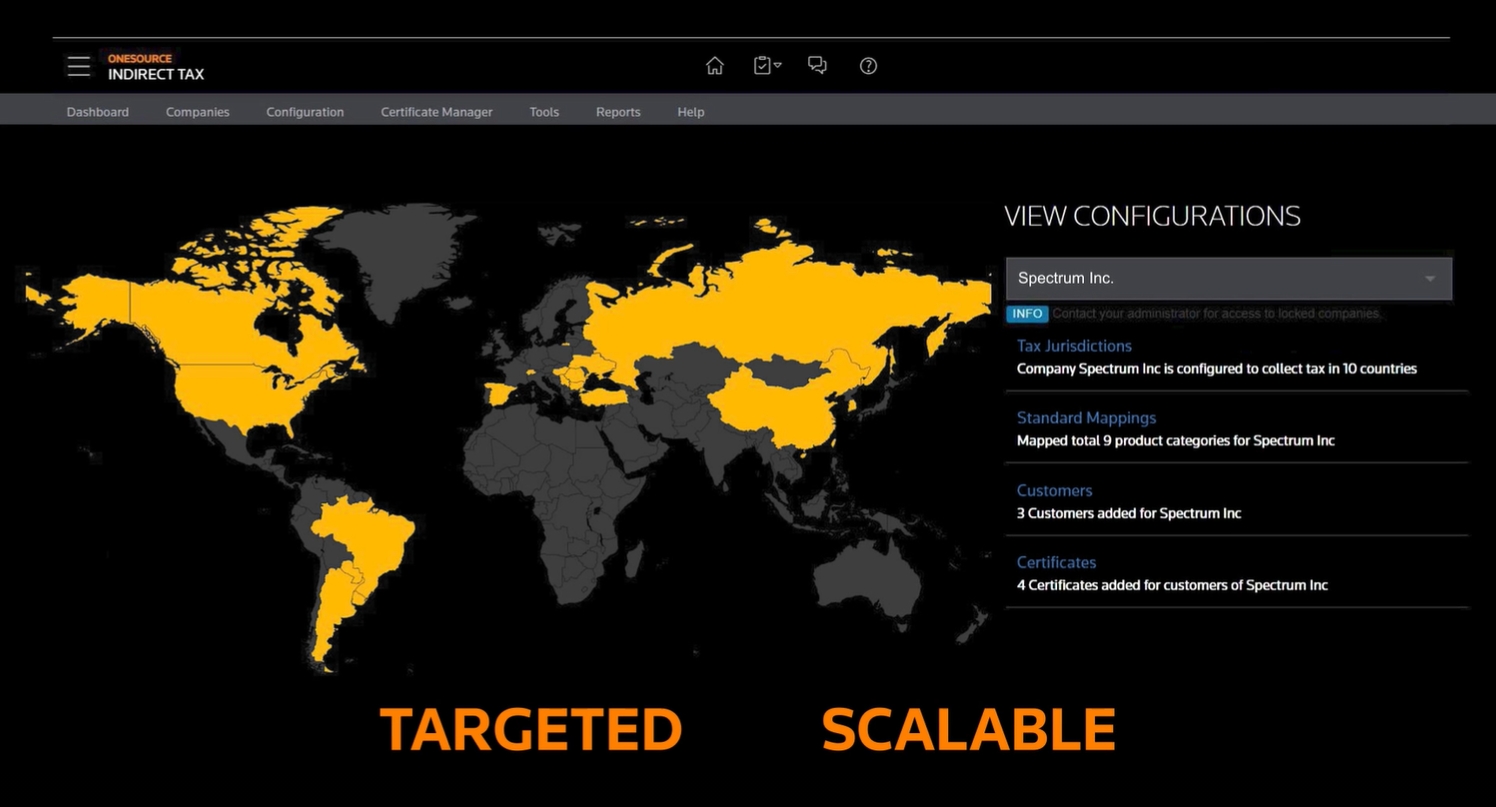The width and height of the screenshot is (1496, 807).
Task: Select Configuration in the navigation bar
Action: coord(305,112)
